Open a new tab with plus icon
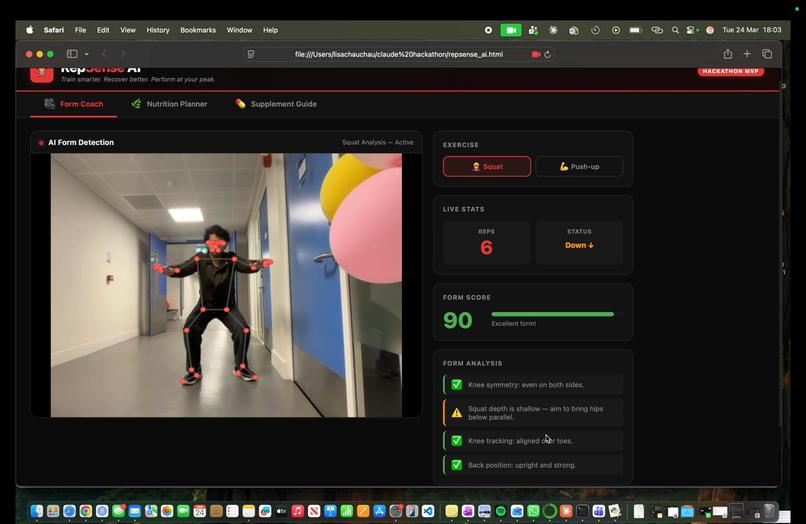This screenshot has height=524, width=806. tap(747, 54)
